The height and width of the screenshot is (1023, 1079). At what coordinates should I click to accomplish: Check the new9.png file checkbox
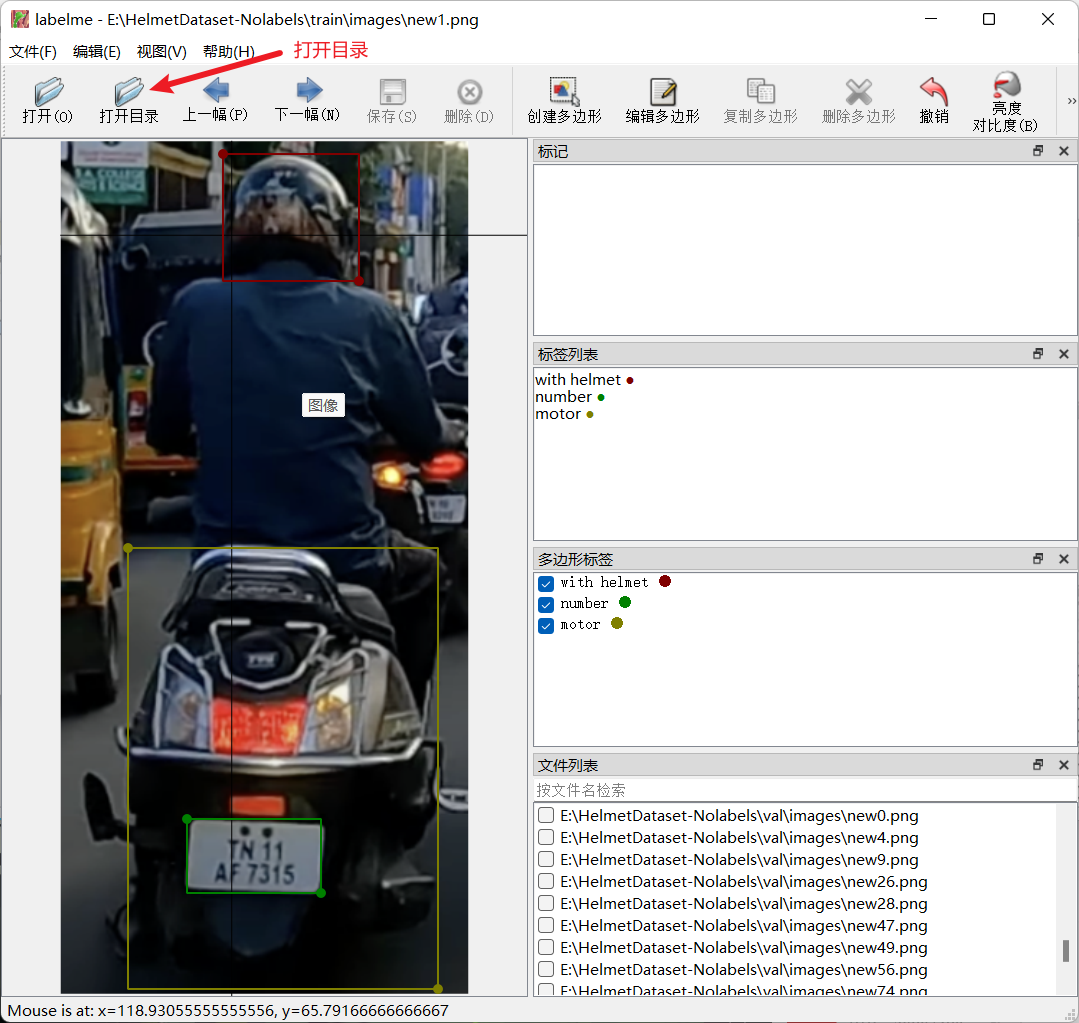click(546, 859)
